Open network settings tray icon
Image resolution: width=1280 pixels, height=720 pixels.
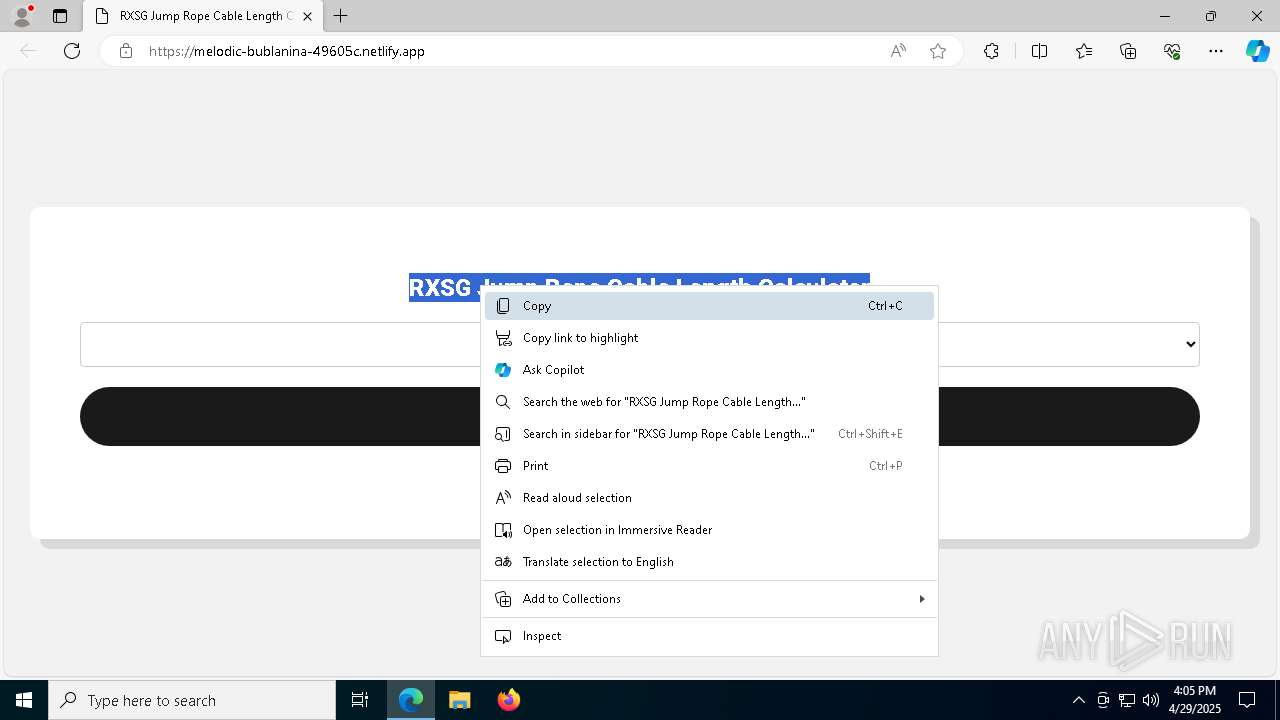pyautogui.click(x=1127, y=700)
